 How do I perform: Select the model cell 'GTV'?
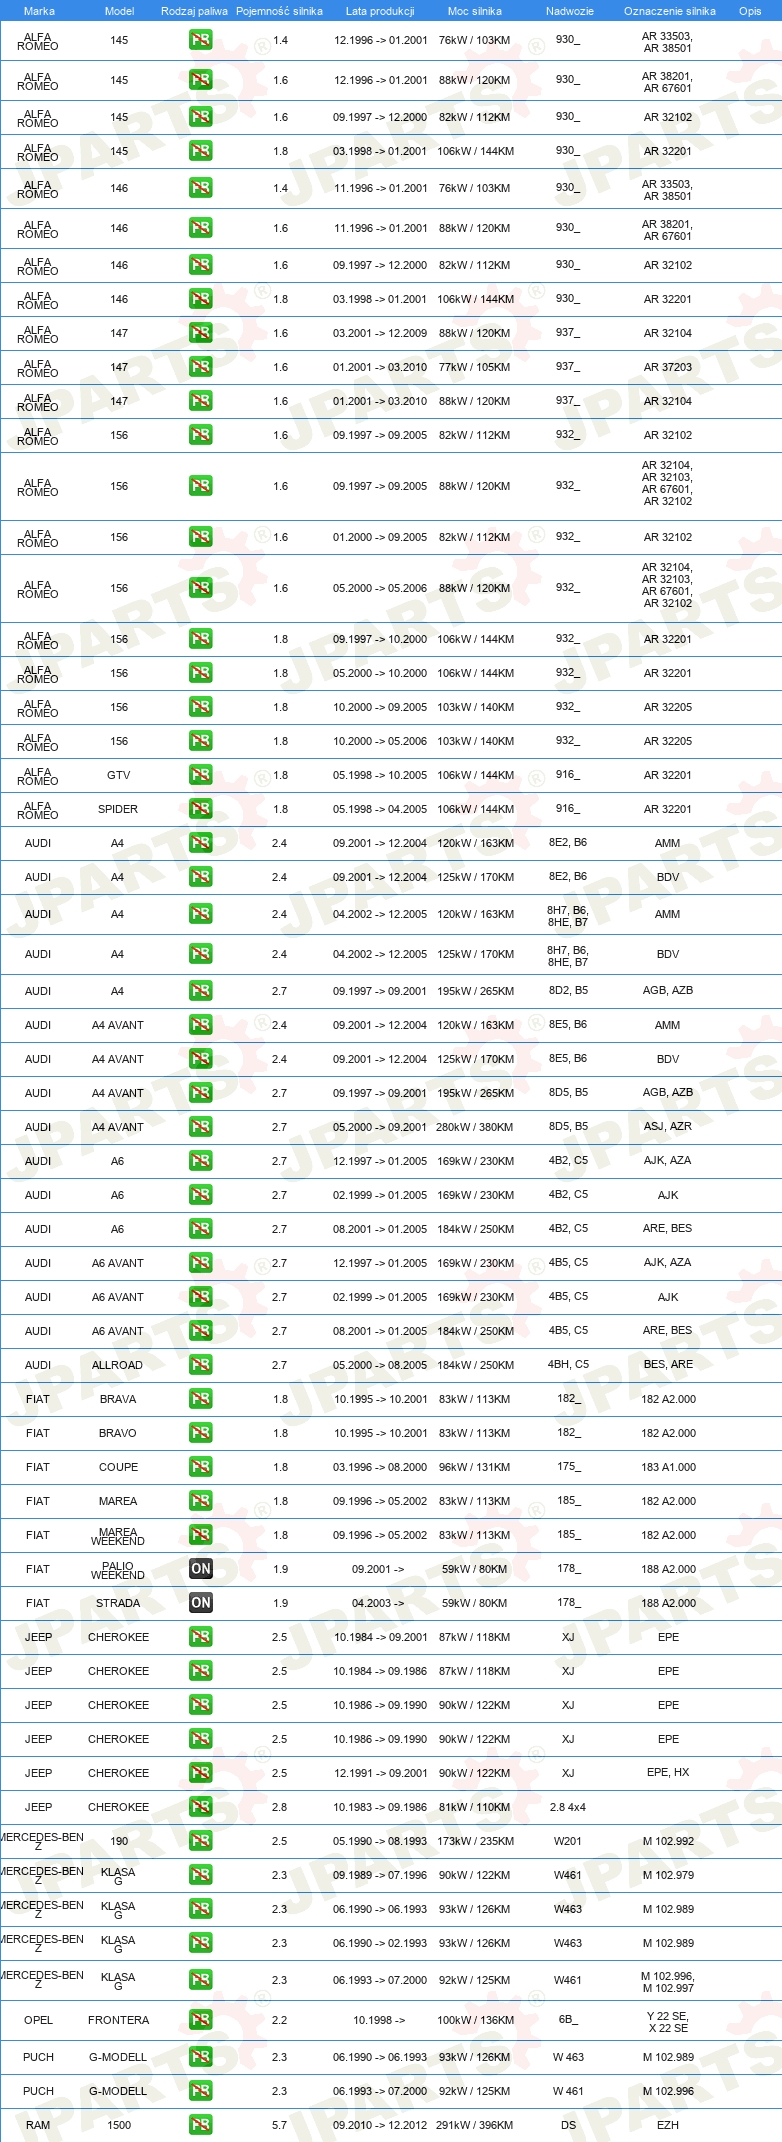click(118, 775)
